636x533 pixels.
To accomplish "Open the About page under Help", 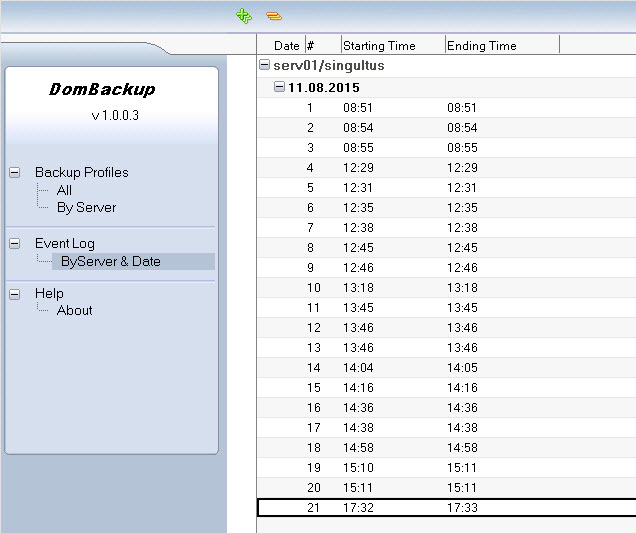I will coord(74,311).
